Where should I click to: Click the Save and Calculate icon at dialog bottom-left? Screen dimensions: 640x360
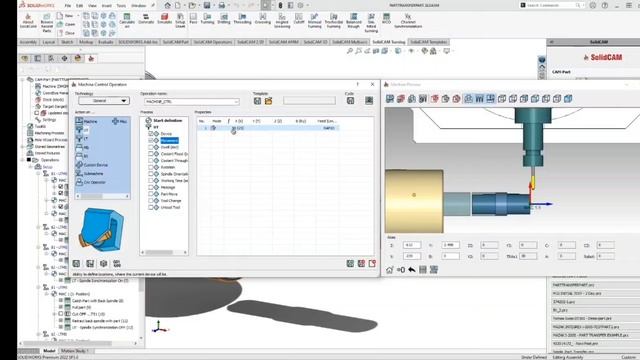90,264
